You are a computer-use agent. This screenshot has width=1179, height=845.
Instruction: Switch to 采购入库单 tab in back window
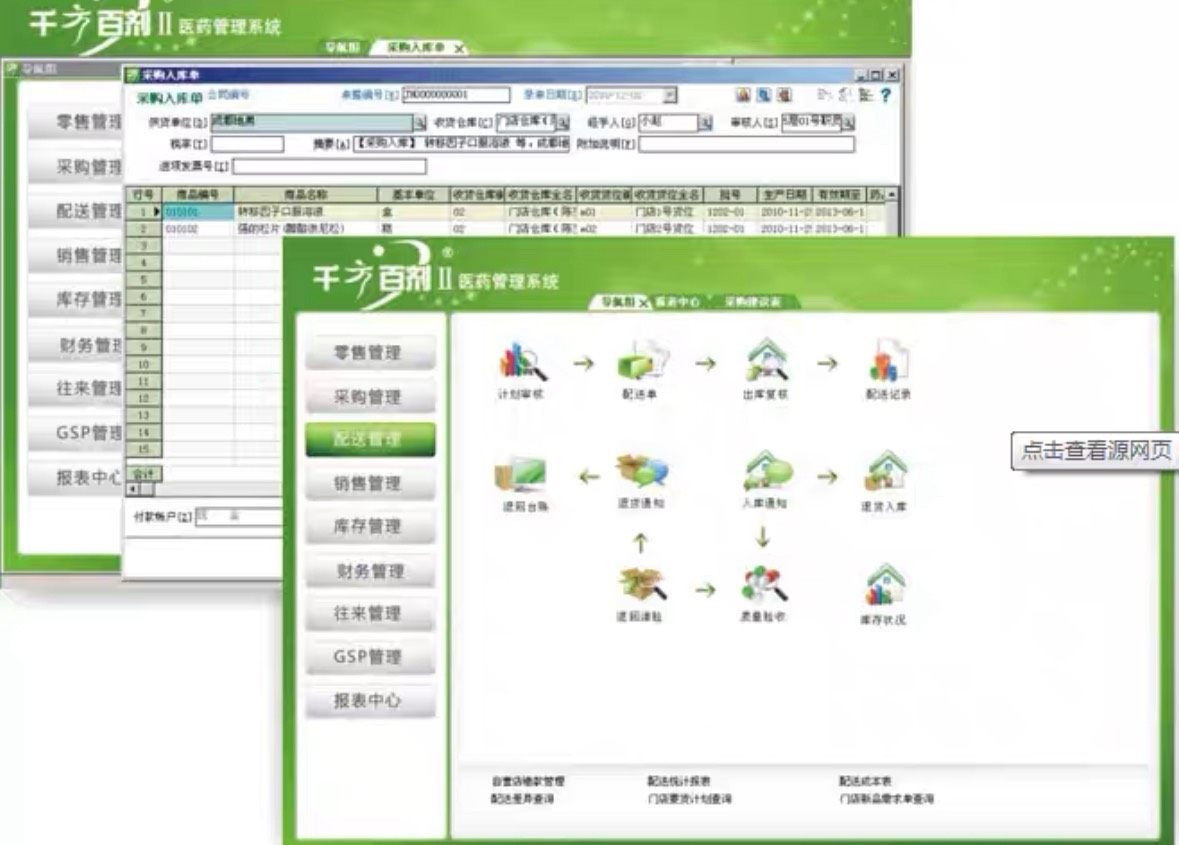pos(415,47)
